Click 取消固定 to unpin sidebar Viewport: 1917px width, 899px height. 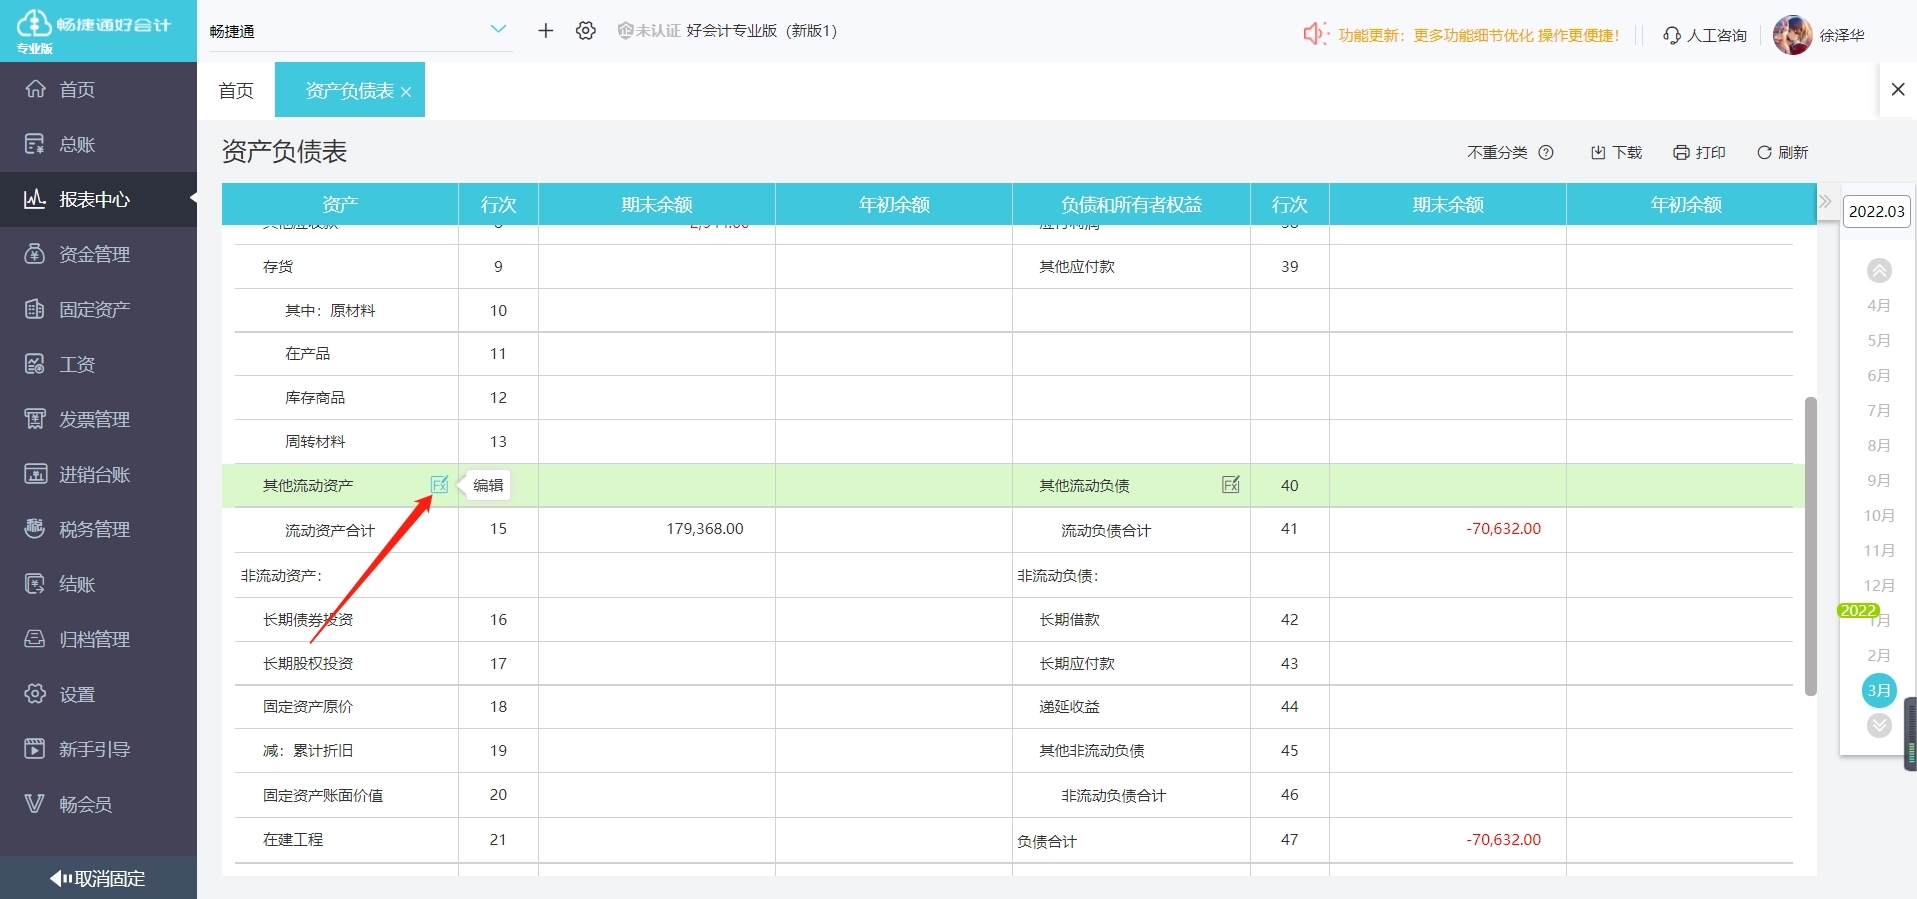[98, 878]
